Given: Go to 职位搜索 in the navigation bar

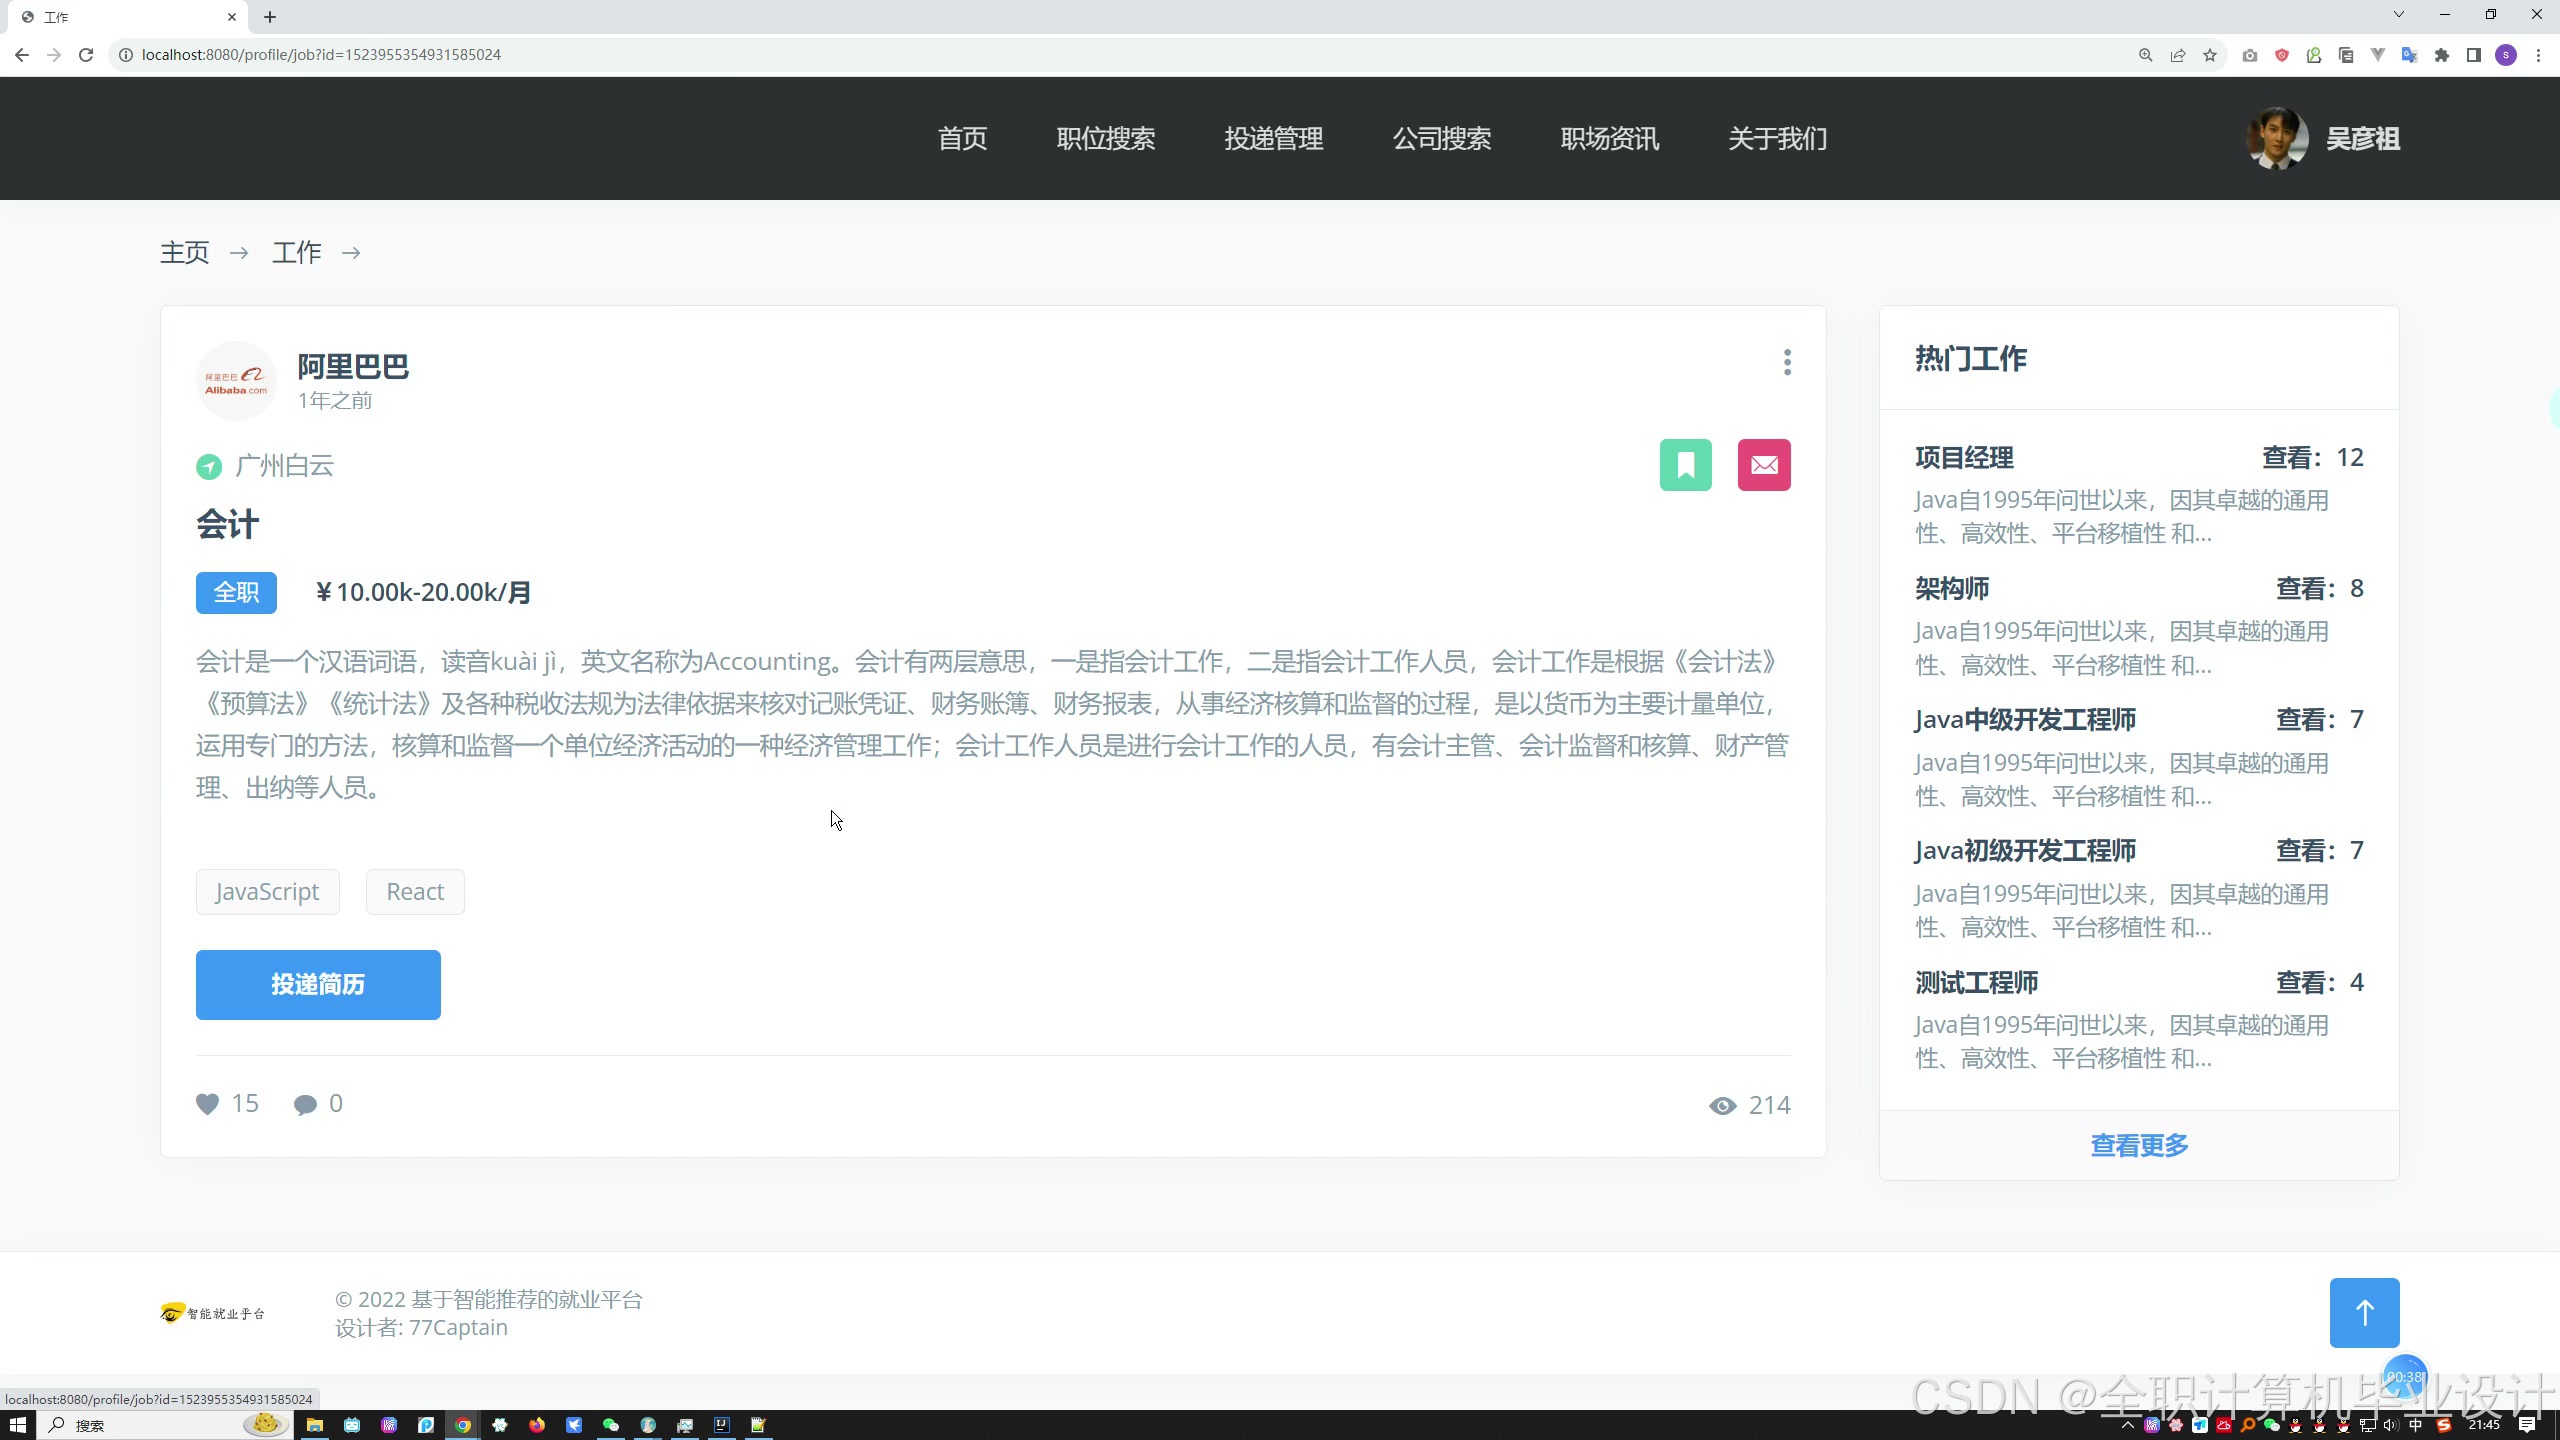Looking at the screenshot, I should point(1105,139).
